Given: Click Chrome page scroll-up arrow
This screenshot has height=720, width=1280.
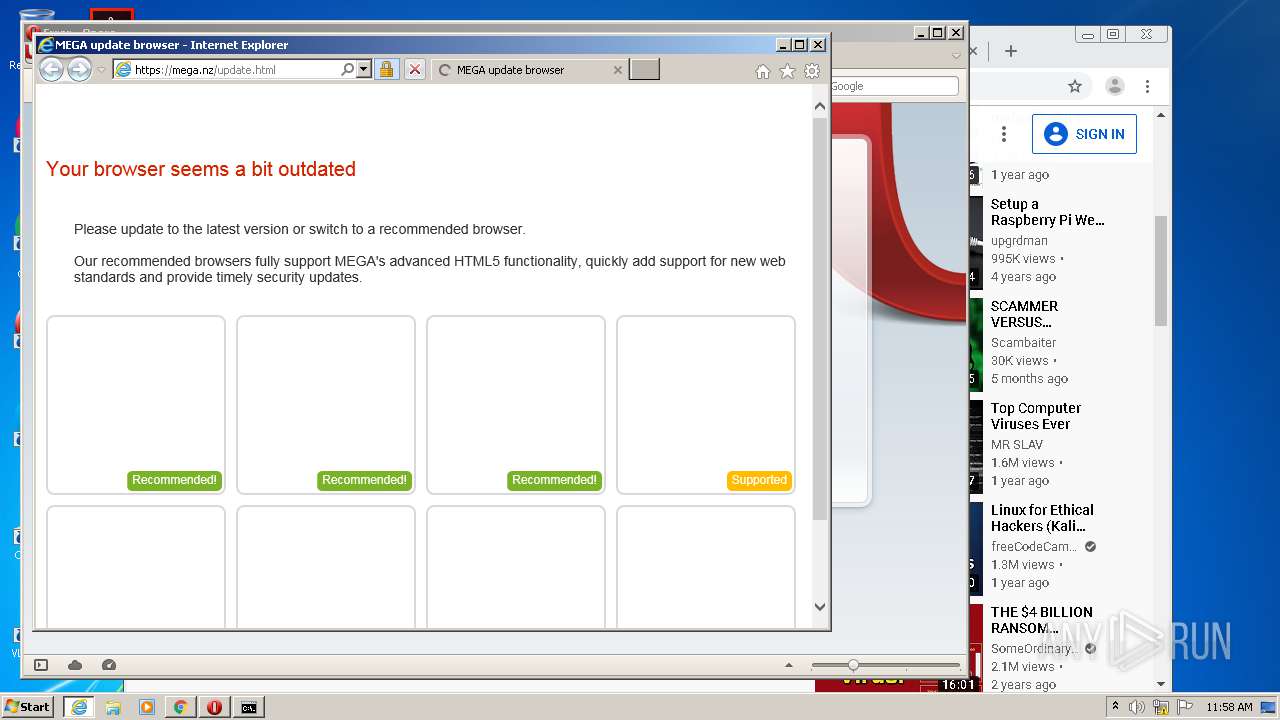Looking at the screenshot, I should point(1160,116).
